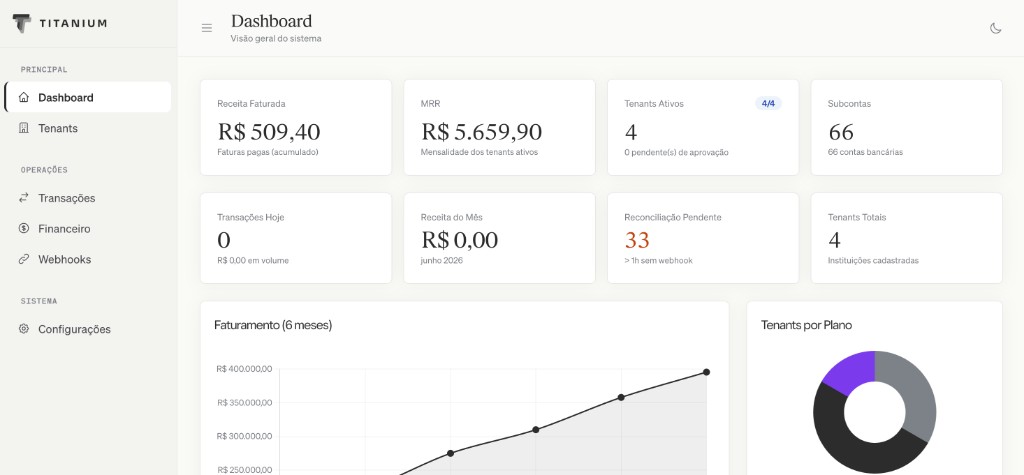Image resolution: width=1024 pixels, height=475 pixels.
Task: Switch to dark mode with moon icon
Action: pyautogui.click(x=995, y=28)
